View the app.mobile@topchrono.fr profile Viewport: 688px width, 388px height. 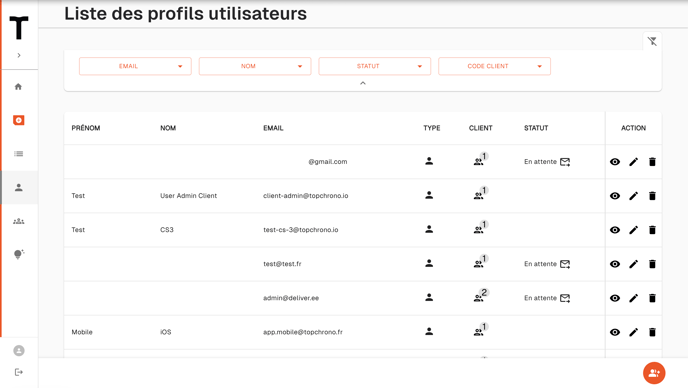tap(615, 332)
